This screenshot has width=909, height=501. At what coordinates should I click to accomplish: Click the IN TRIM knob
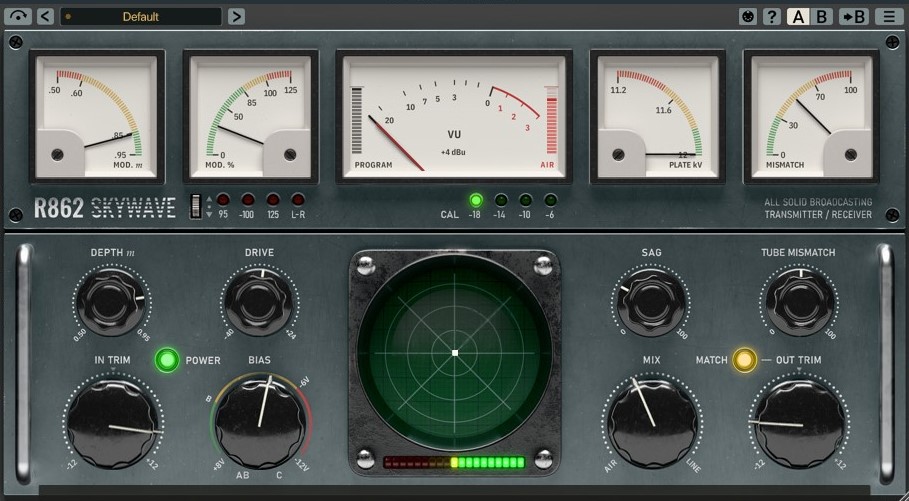112,424
